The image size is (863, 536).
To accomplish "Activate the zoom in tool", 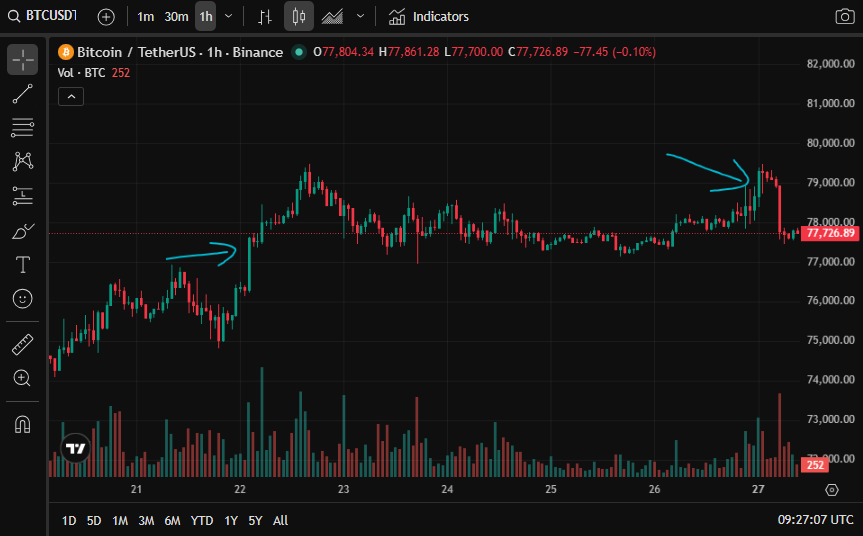I will (23, 378).
